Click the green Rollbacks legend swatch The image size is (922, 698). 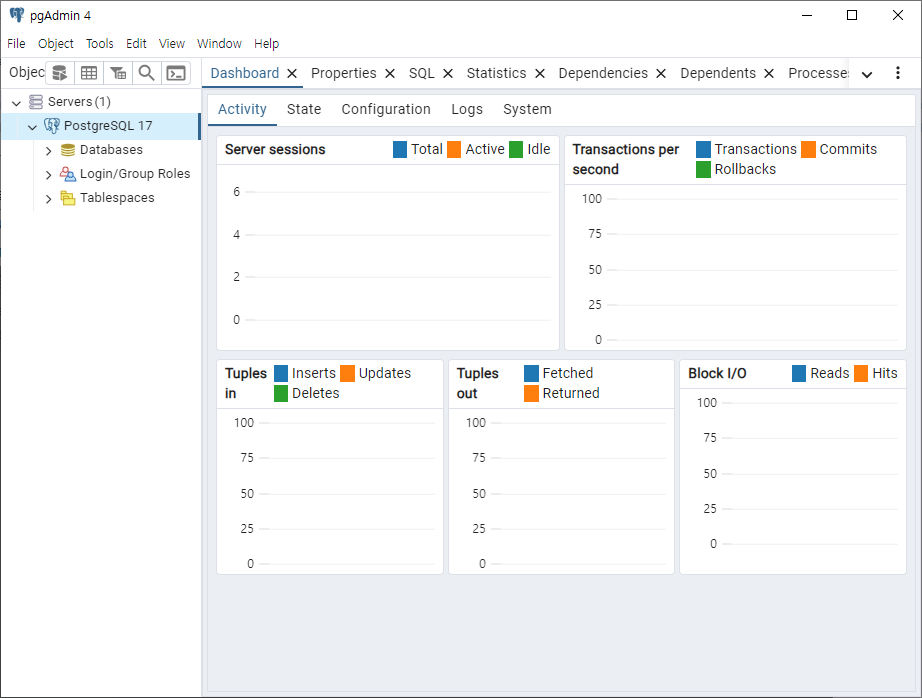point(703,169)
